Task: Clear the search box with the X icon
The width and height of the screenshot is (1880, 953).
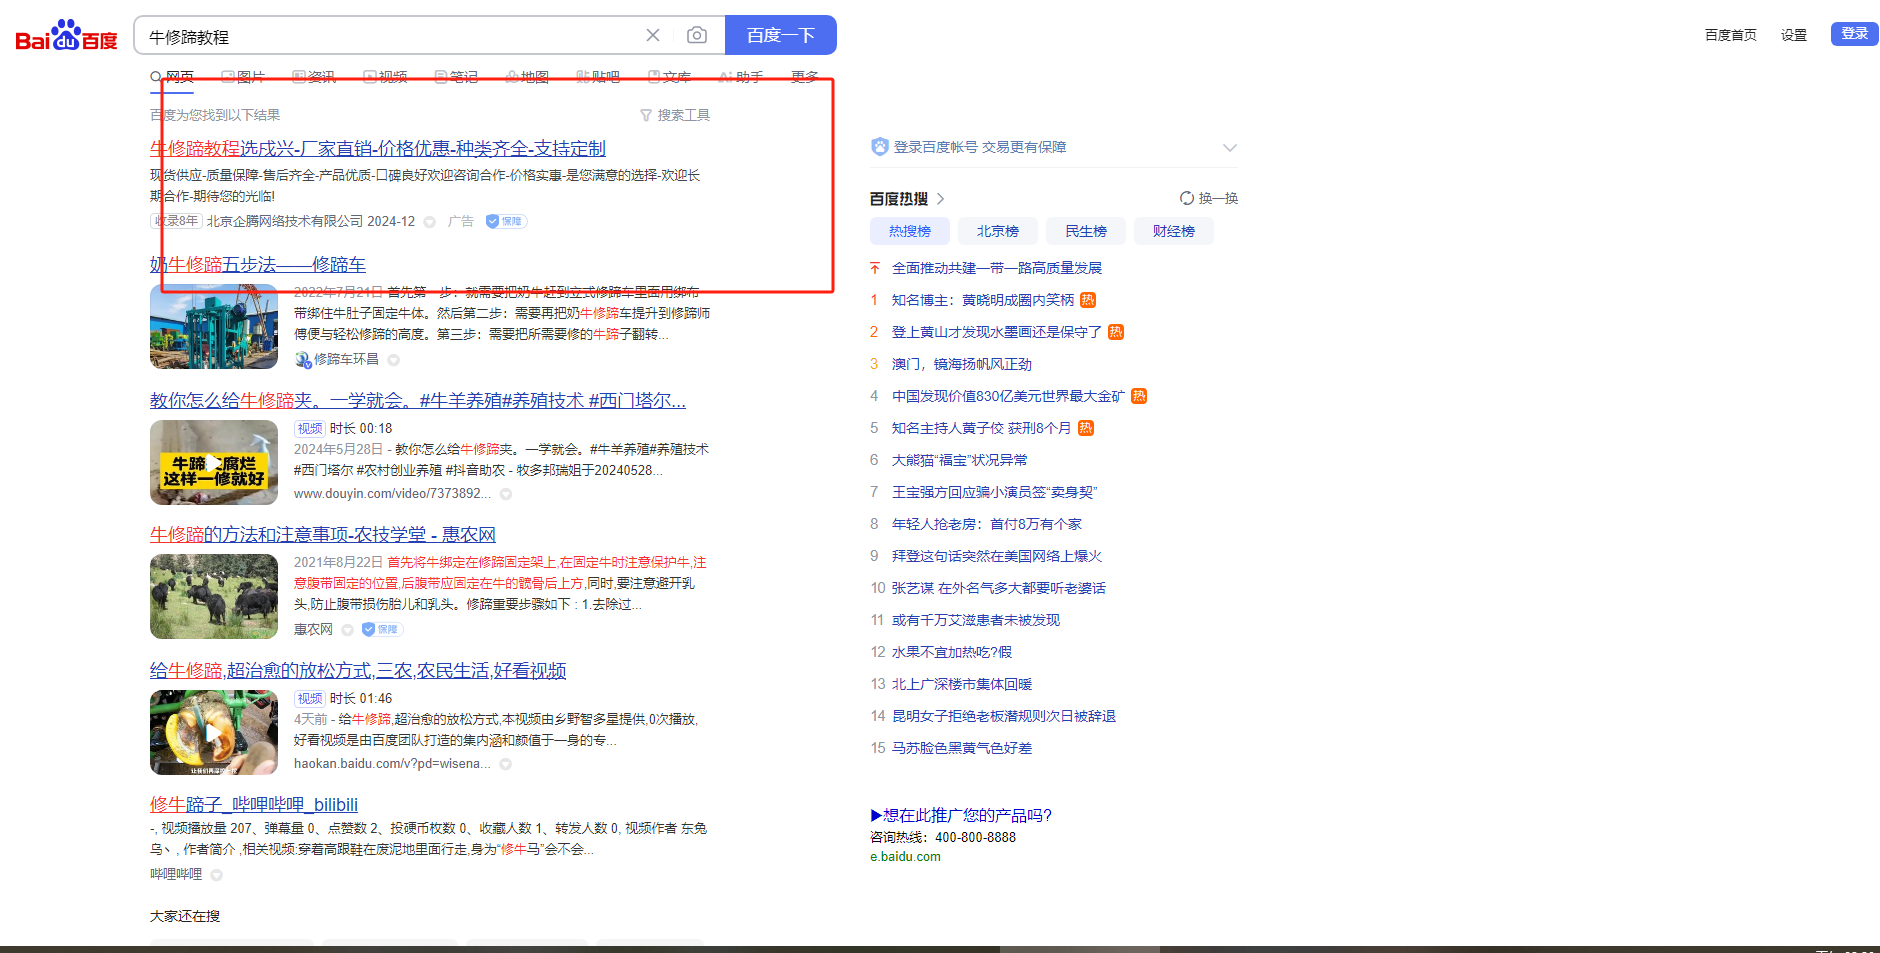Action: click(653, 36)
